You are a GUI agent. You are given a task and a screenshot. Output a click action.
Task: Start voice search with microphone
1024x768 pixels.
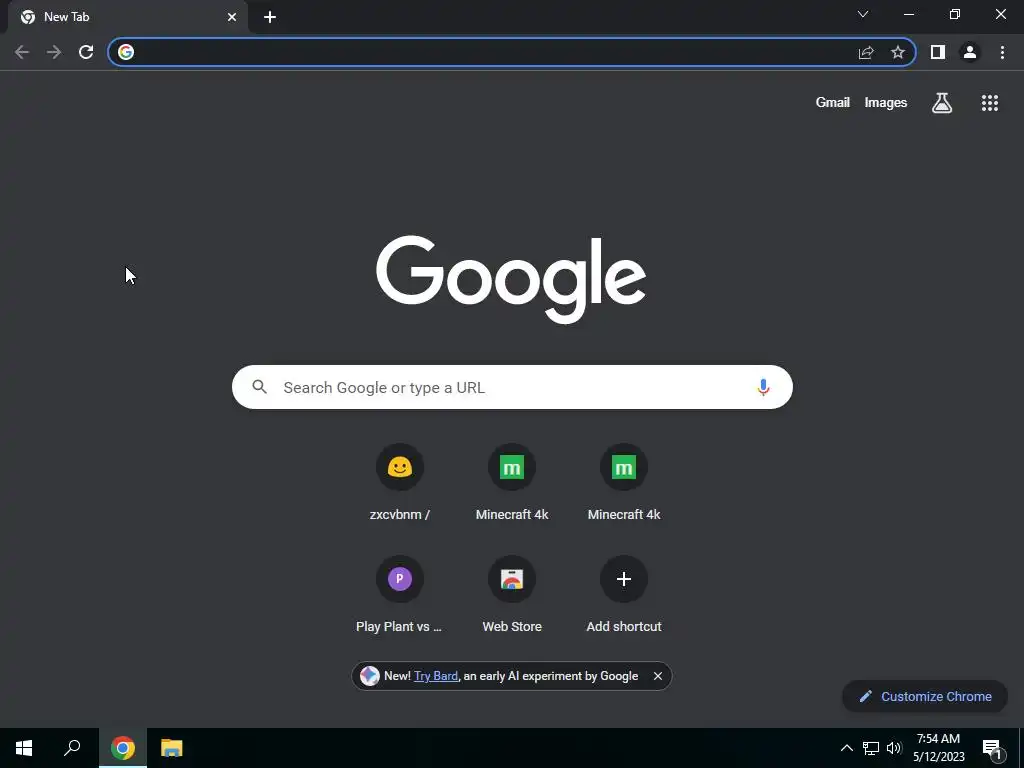tap(763, 387)
